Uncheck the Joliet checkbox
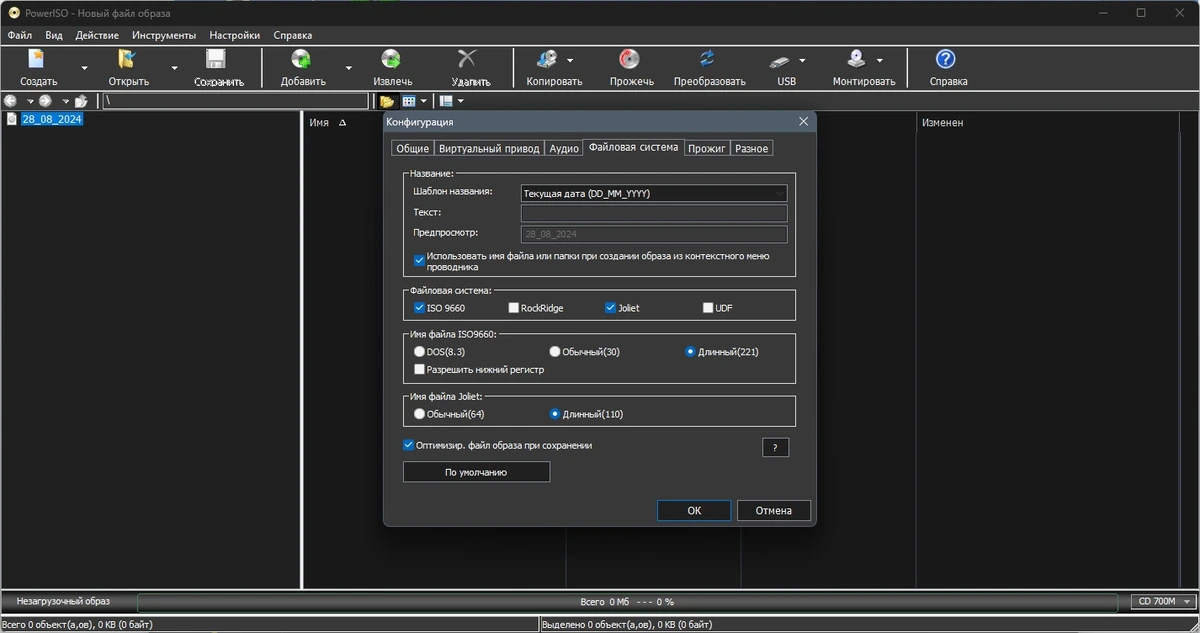Image resolution: width=1200 pixels, height=633 pixels. (610, 308)
